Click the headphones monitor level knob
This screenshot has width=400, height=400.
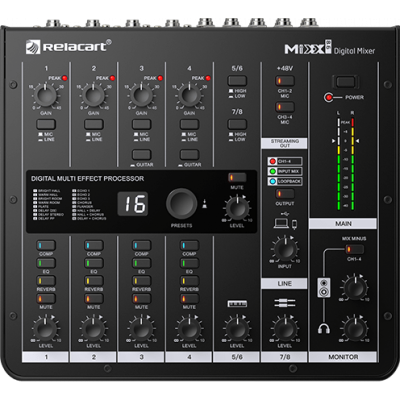pyautogui.click(x=354, y=328)
